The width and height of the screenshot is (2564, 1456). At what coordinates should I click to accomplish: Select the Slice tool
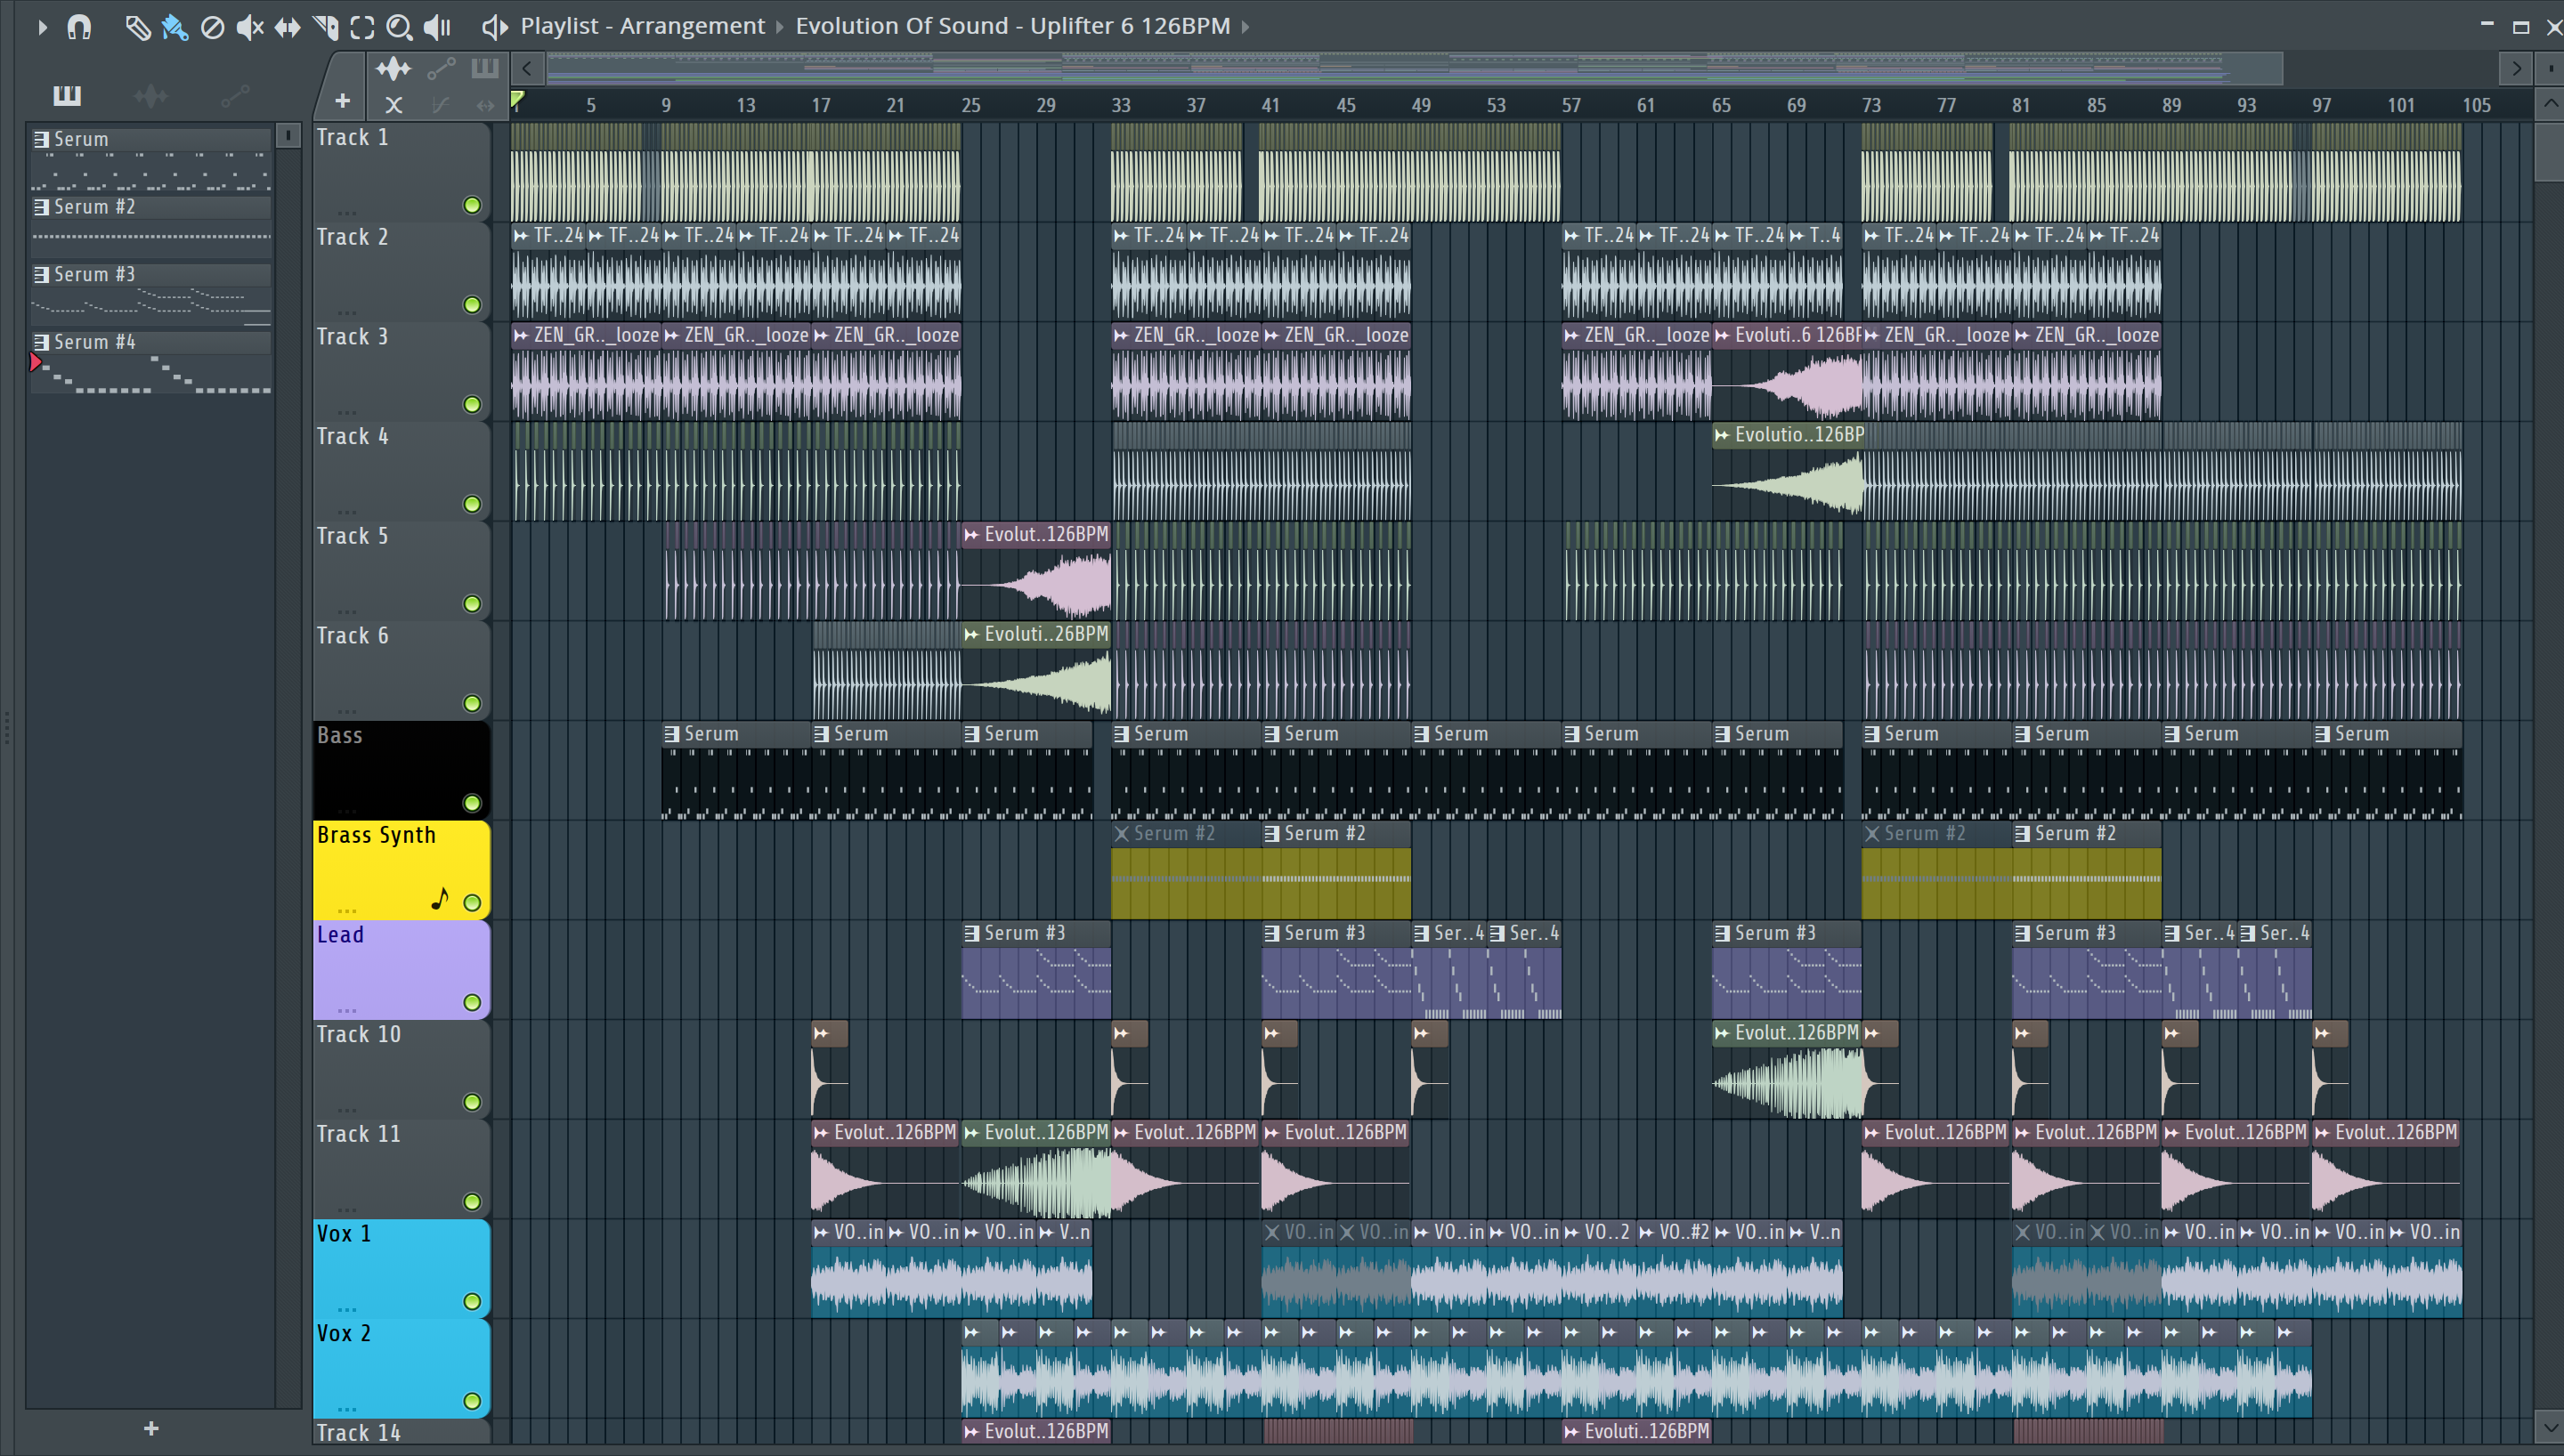[x=325, y=27]
